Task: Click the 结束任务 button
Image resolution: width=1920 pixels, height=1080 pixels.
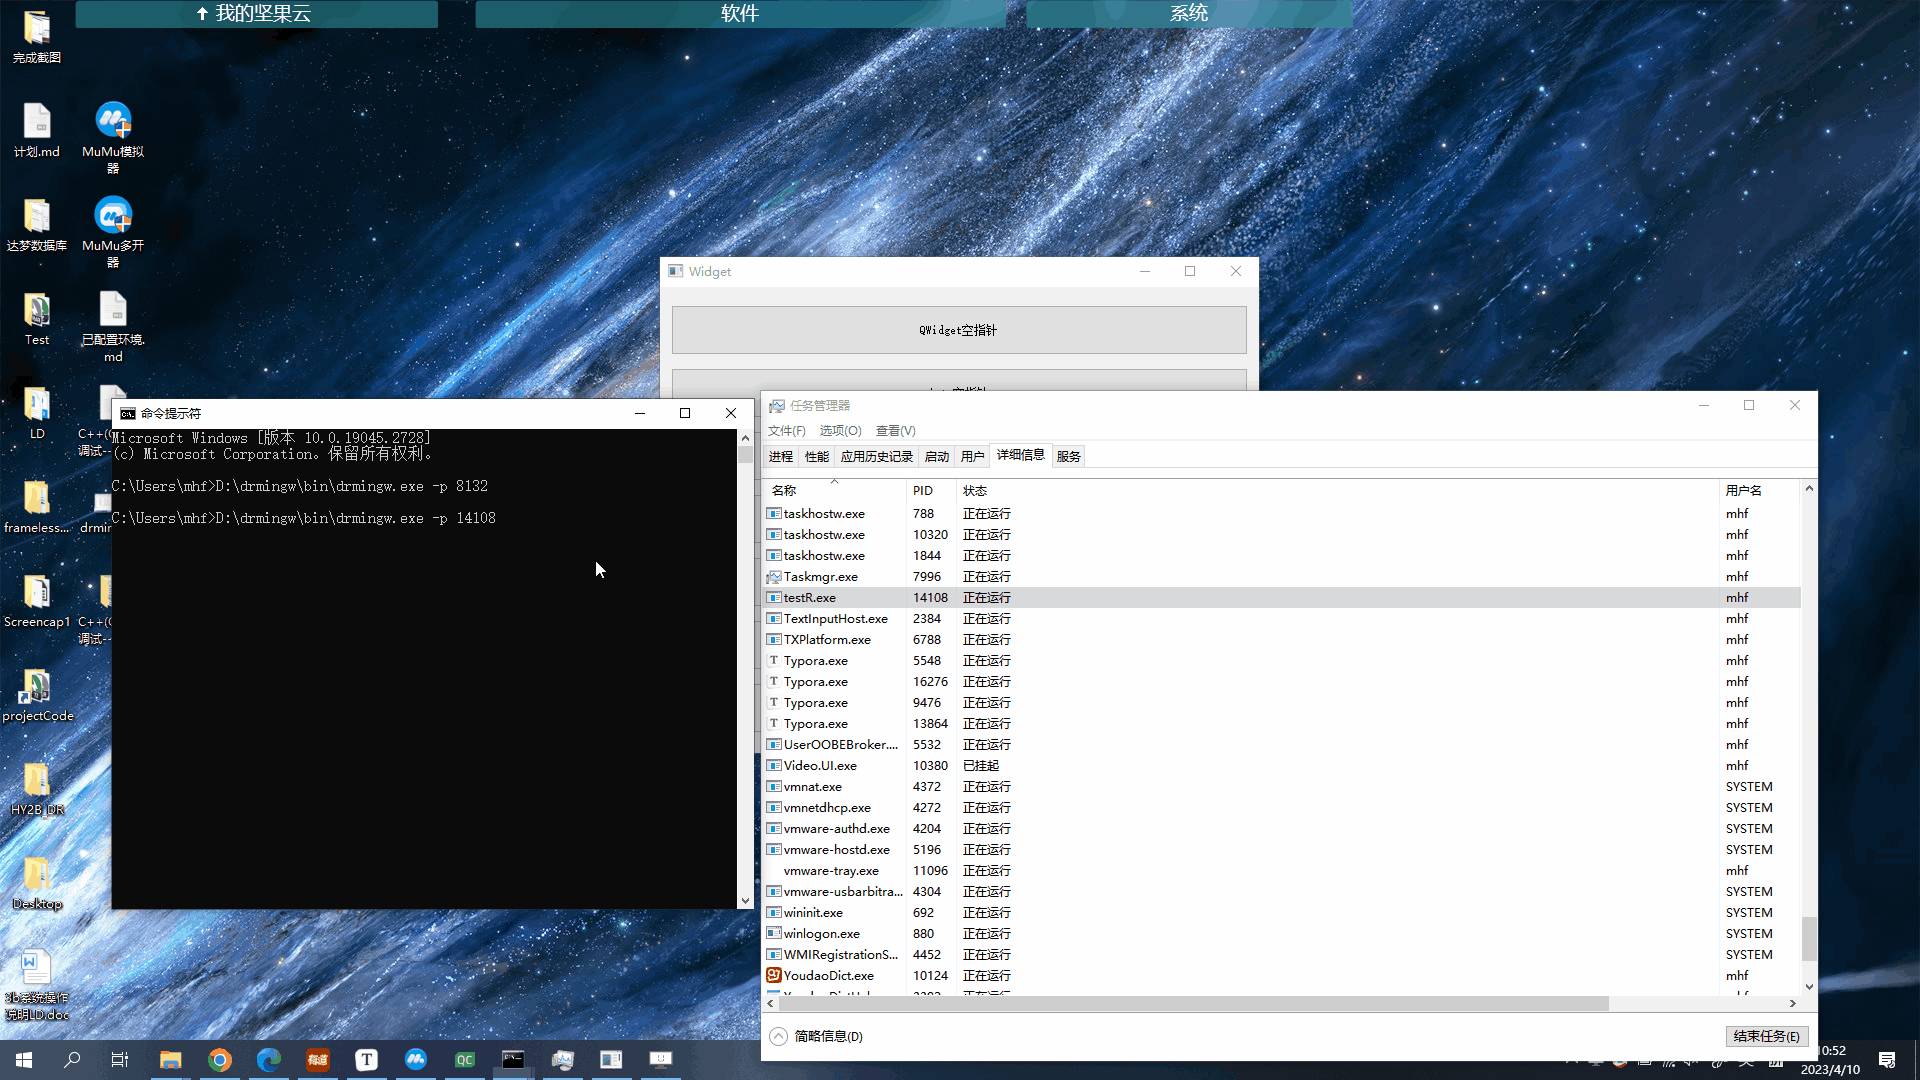Action: tap(1766, 1036)
